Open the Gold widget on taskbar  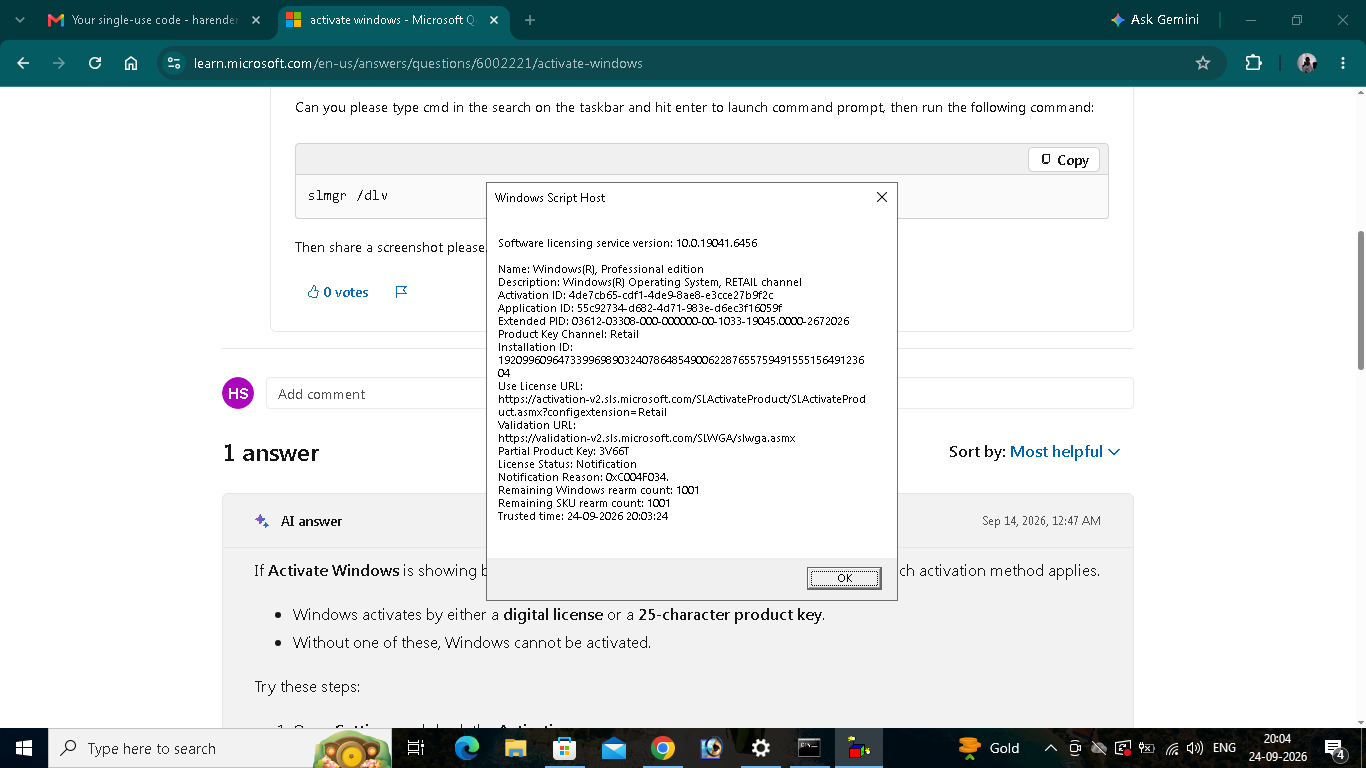[990, 748]
